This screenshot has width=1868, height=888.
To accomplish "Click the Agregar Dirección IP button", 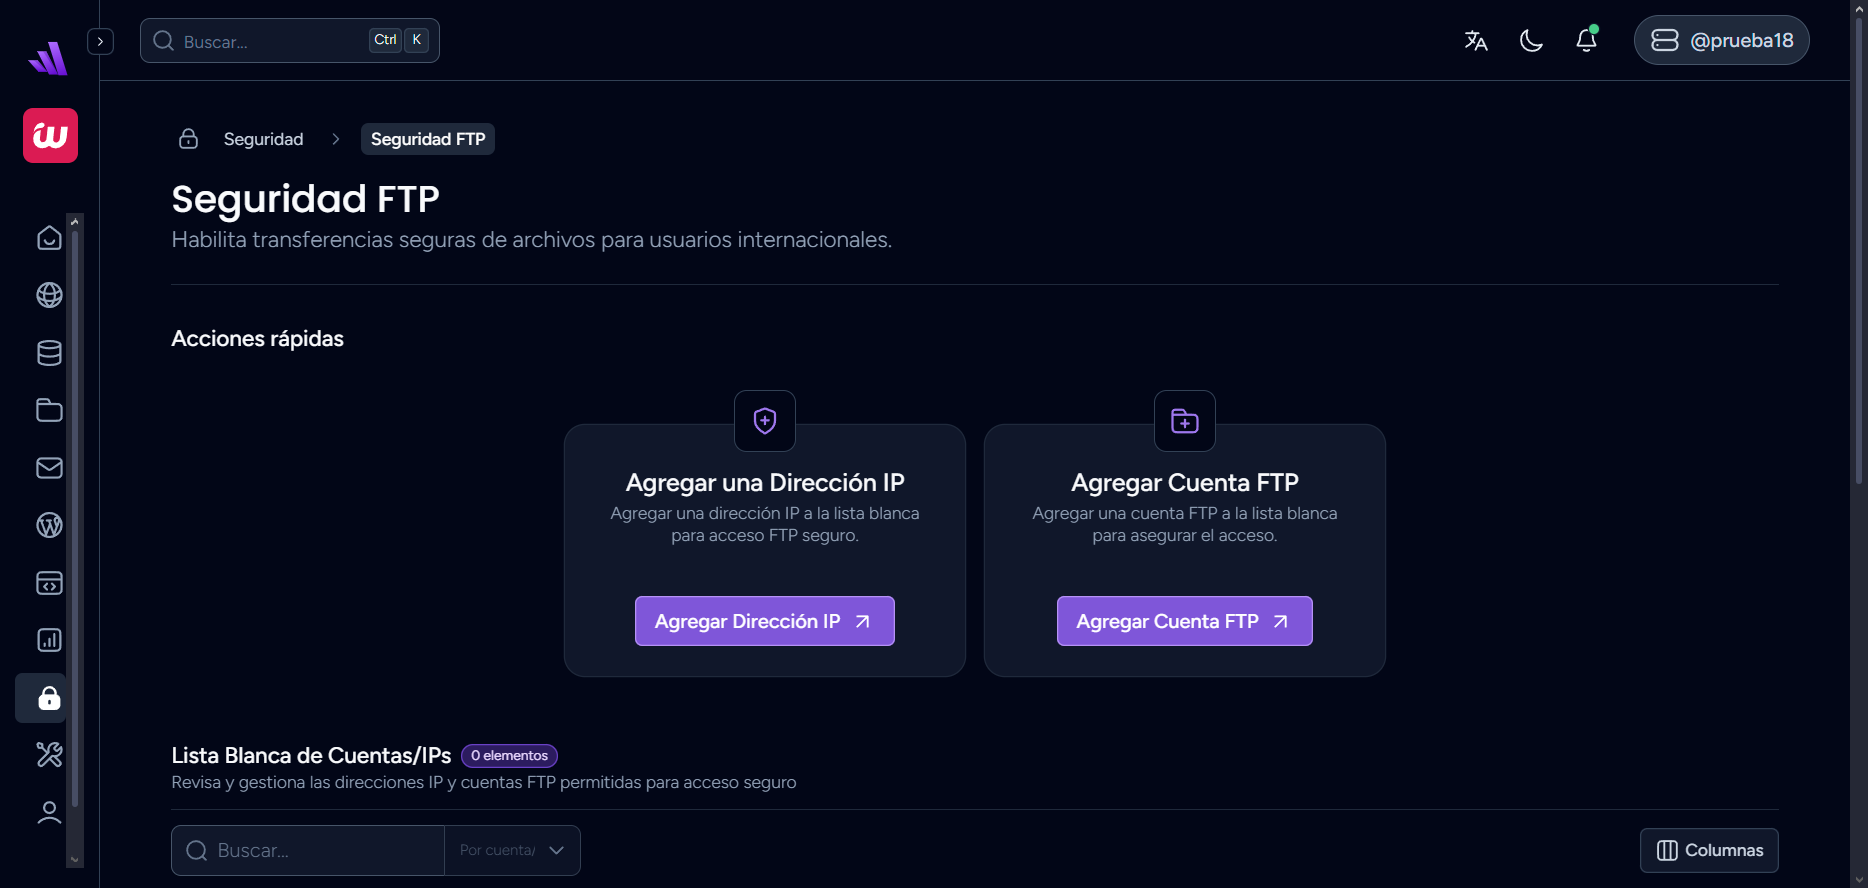I will [764, 621].
